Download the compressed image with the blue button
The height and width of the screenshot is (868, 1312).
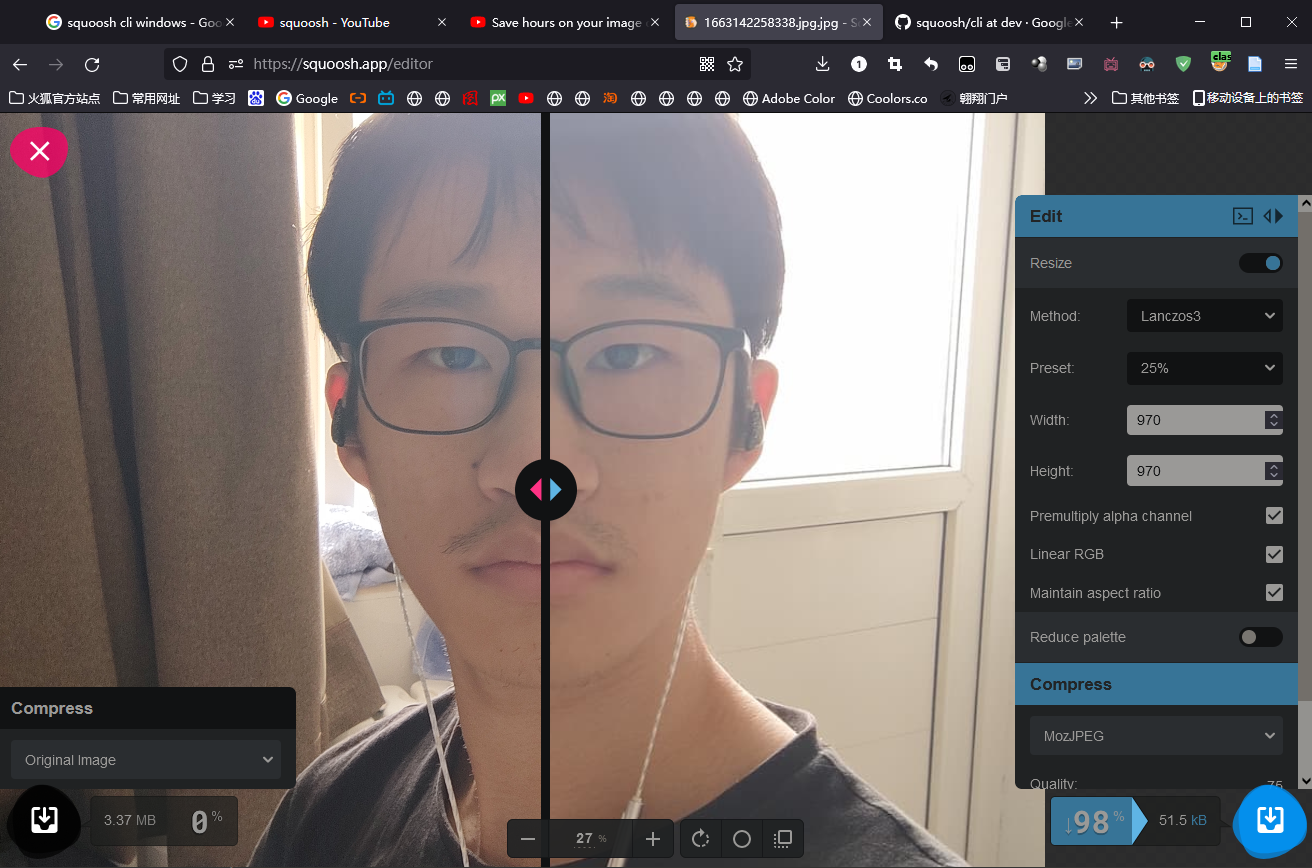1269,821
